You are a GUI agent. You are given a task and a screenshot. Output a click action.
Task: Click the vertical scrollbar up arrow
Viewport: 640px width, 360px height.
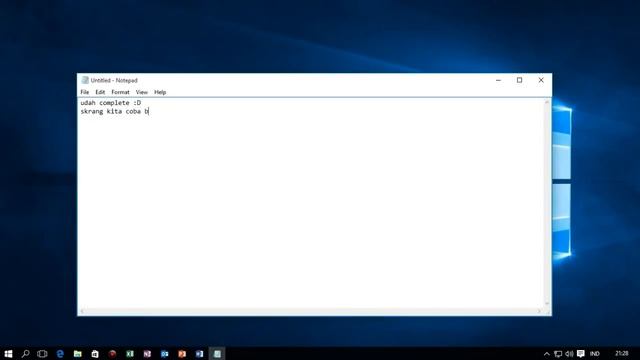tap(547, 102)
